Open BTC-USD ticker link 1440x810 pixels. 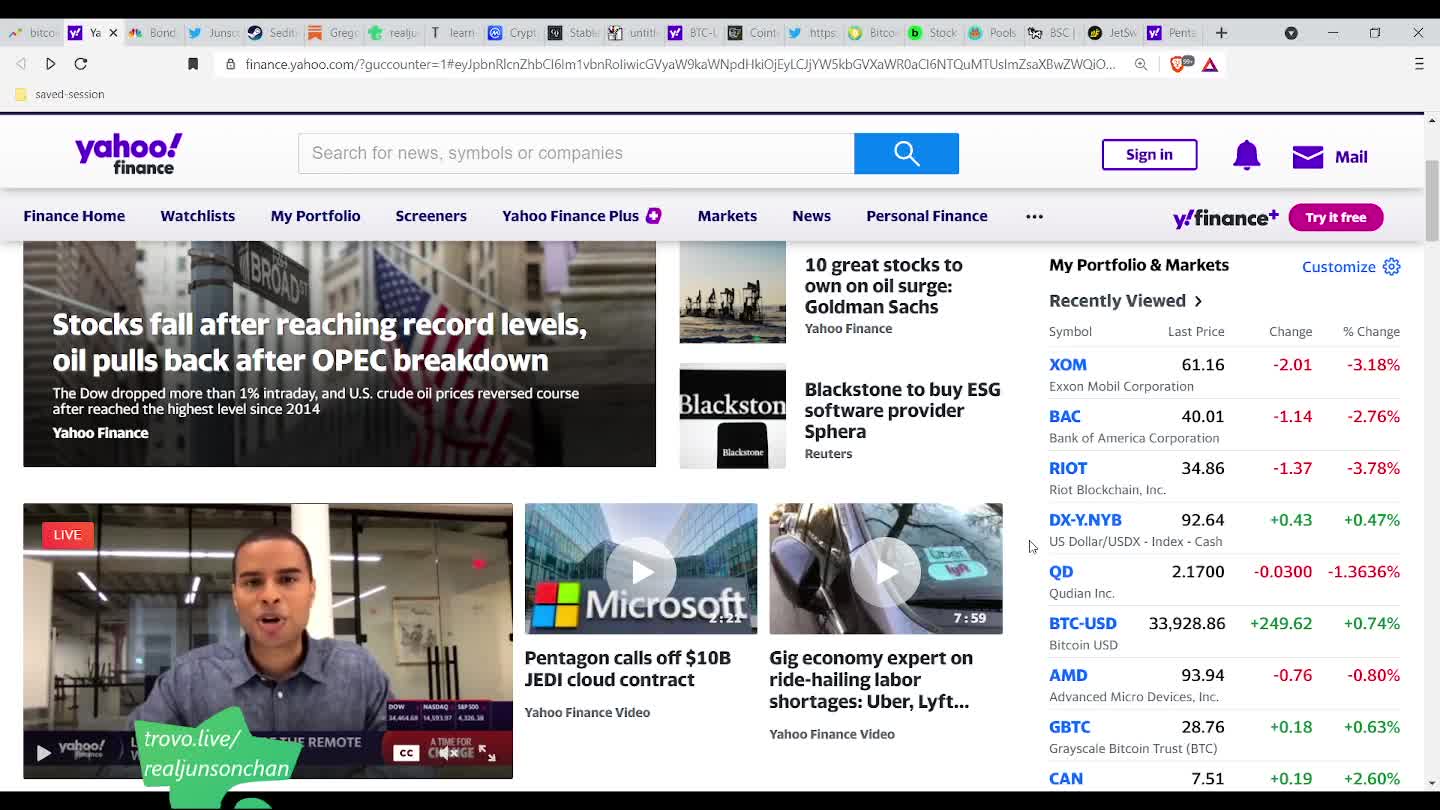click(1082, 624)
